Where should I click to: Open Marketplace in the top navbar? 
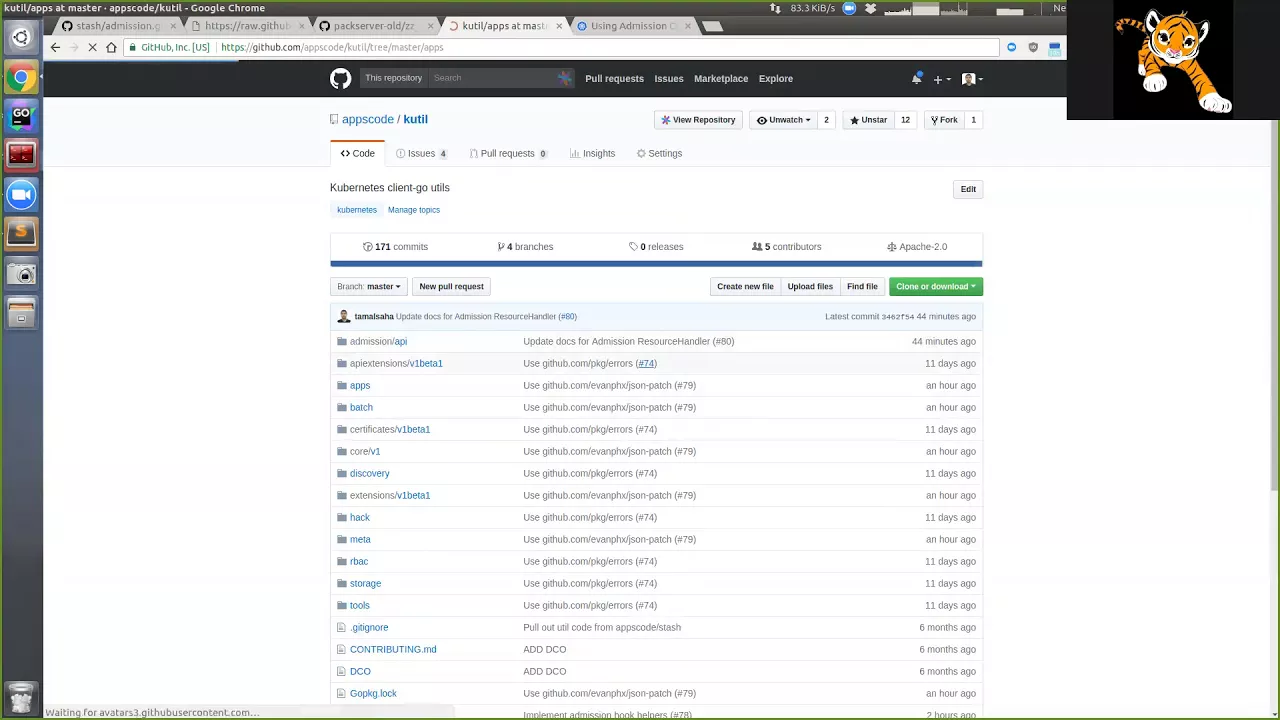coord(721,78)
